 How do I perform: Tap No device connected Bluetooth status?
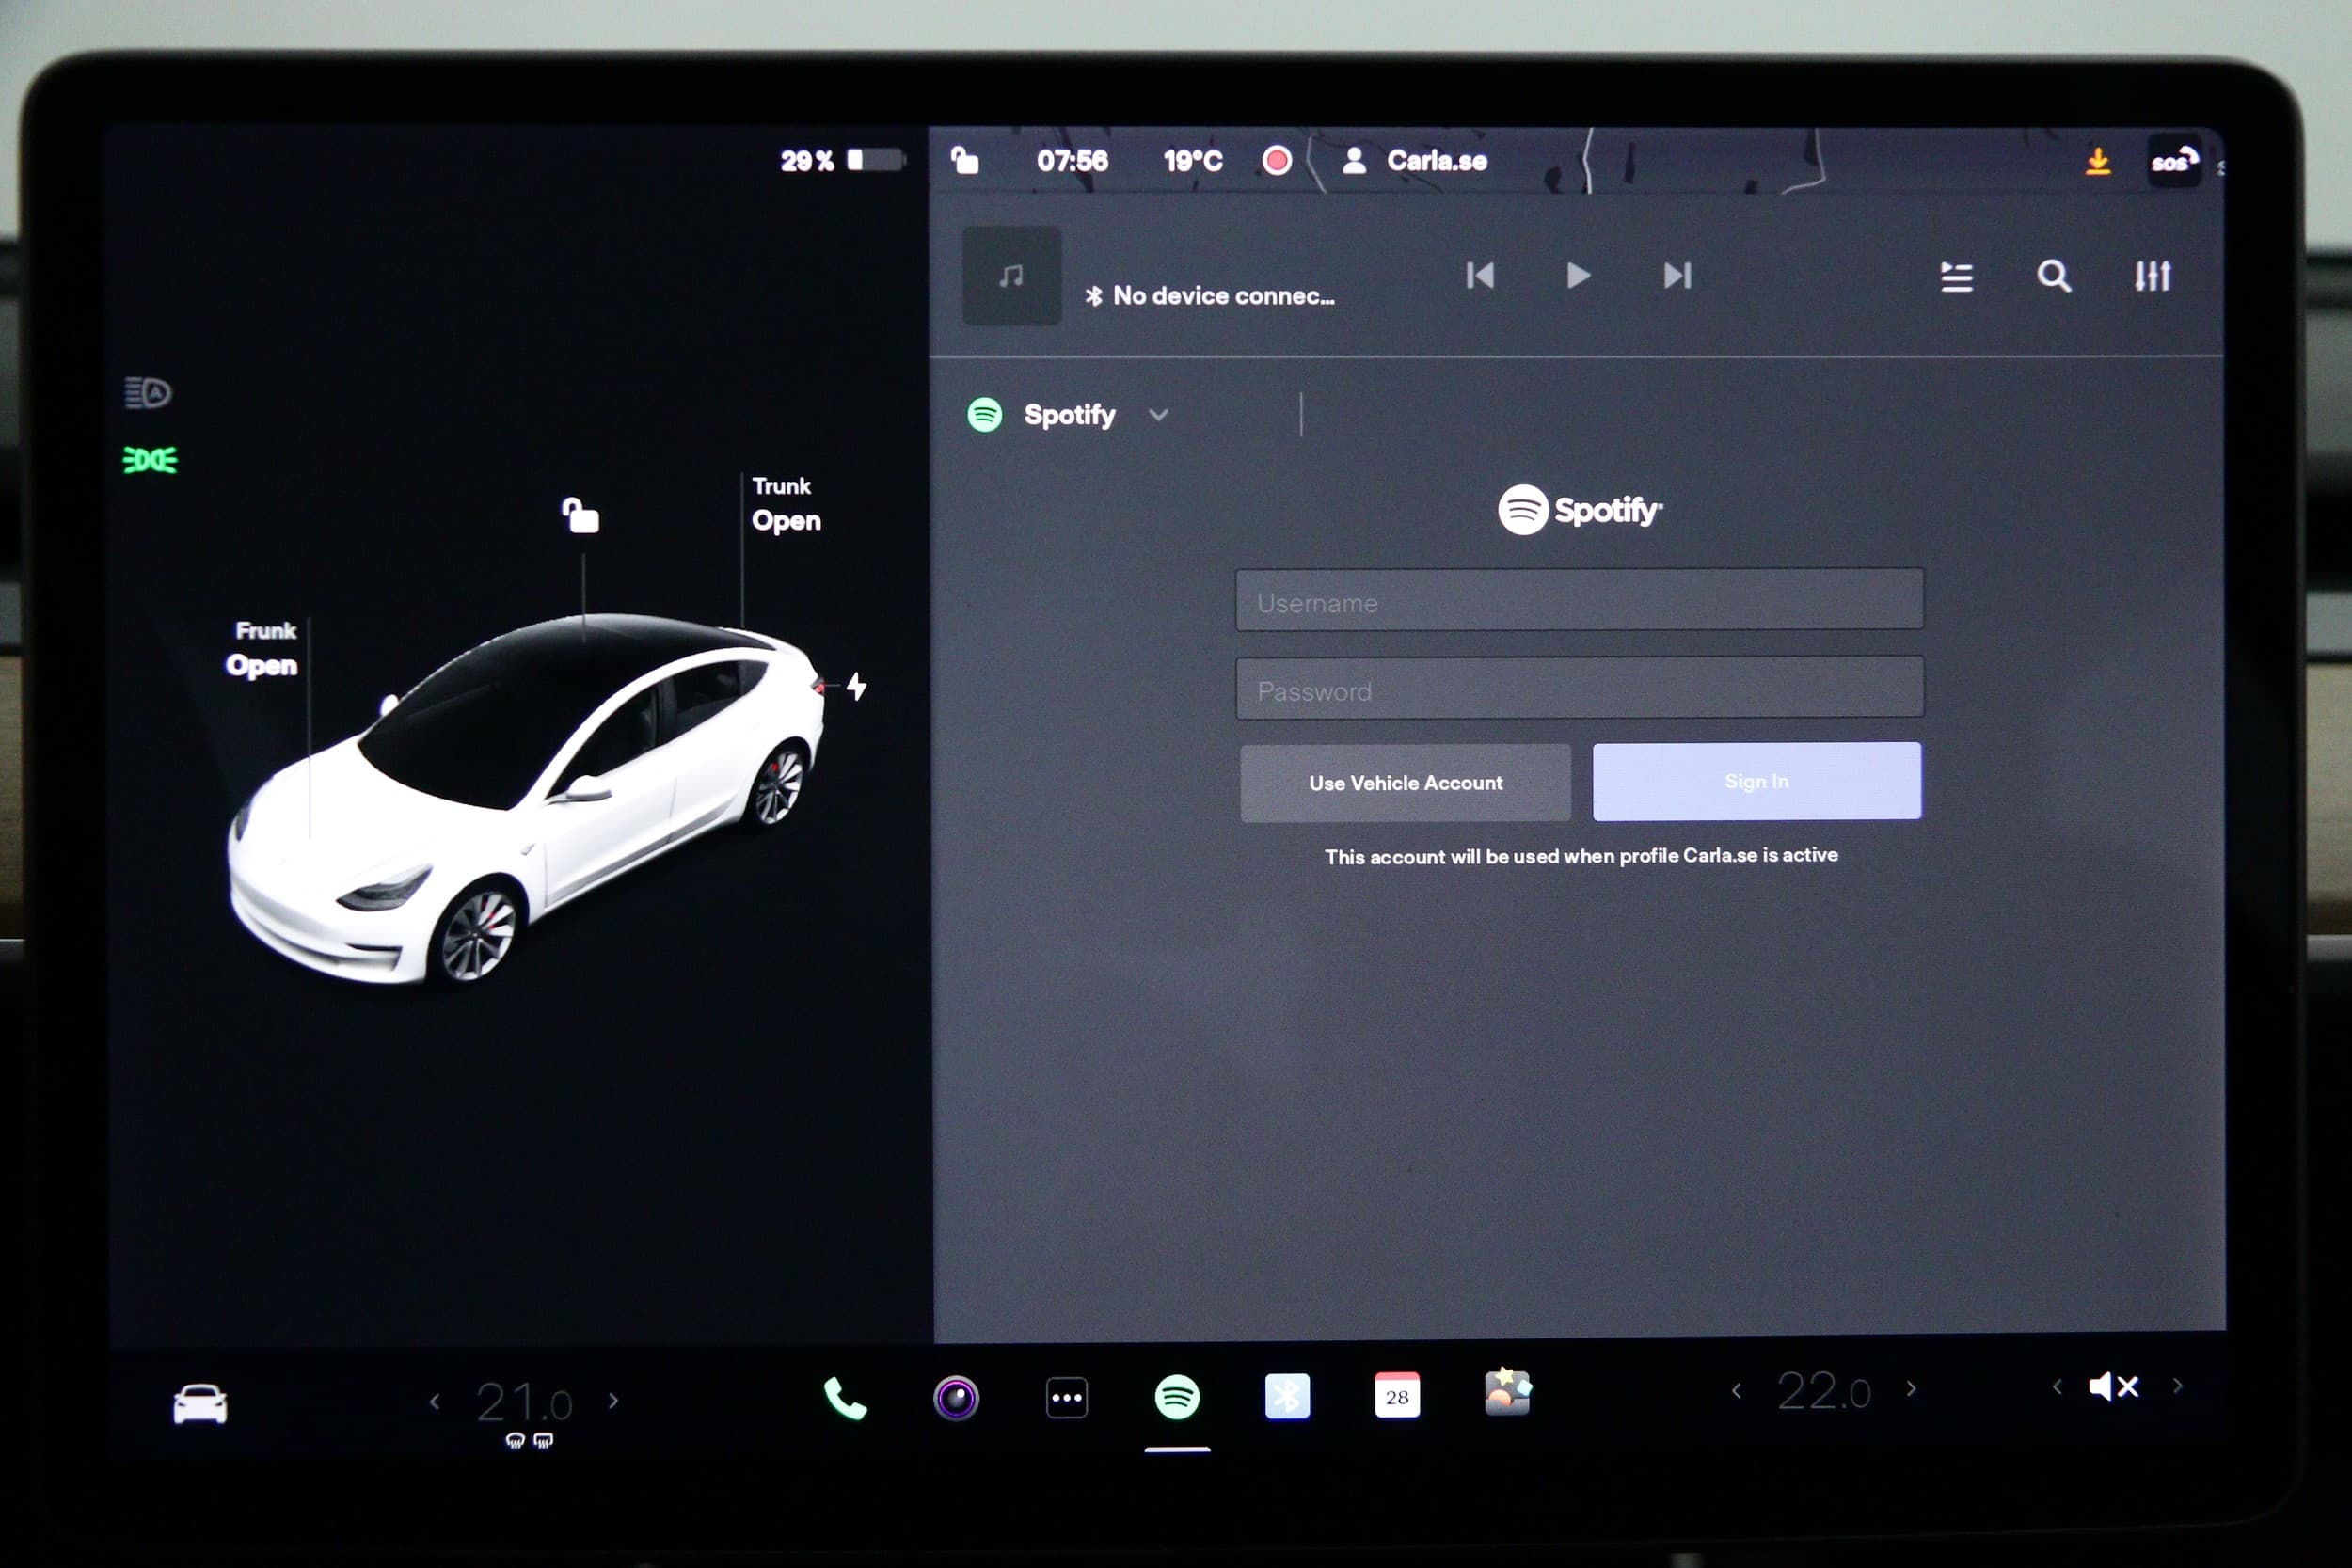[1210, 296]
